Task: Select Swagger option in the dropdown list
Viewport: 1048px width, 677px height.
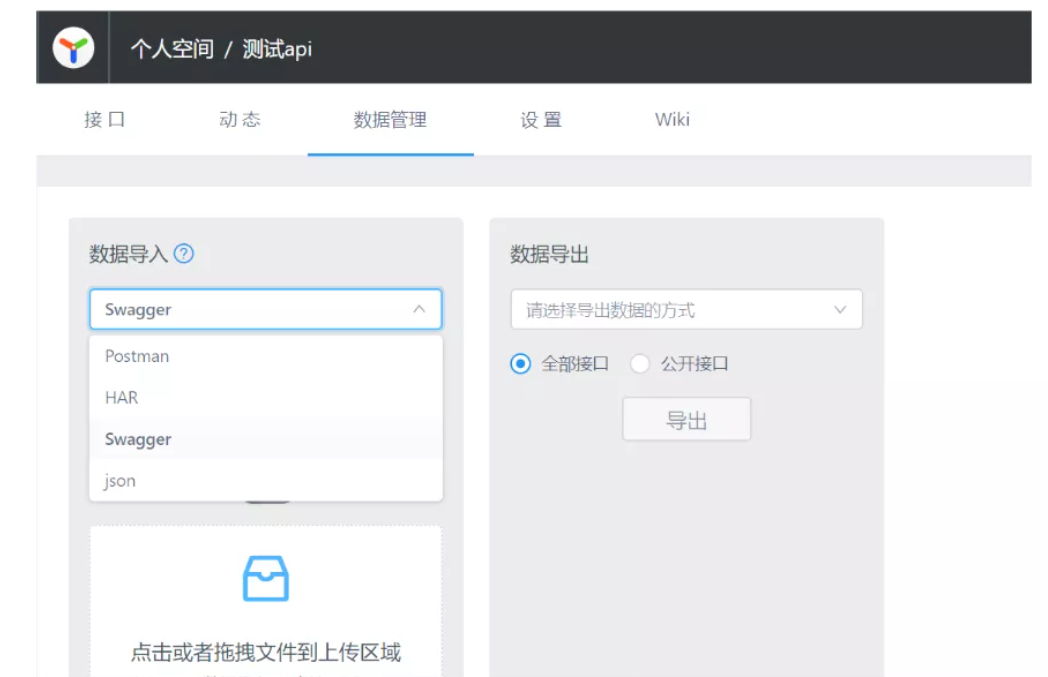Action: coord(138,440)
